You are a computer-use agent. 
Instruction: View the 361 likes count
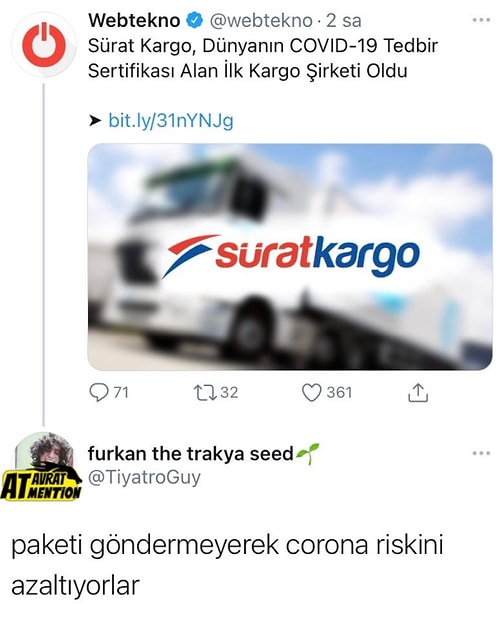pos(339,392)
